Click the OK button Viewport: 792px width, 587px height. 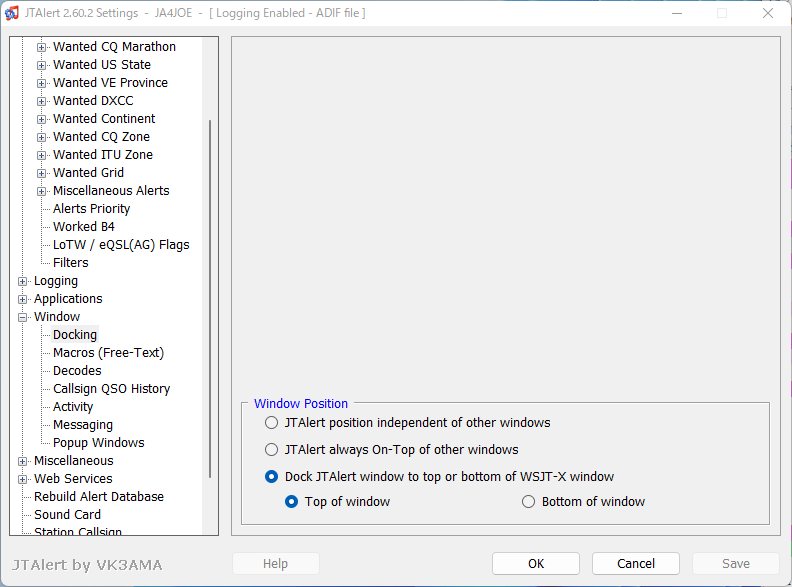(x=536, y=564)
